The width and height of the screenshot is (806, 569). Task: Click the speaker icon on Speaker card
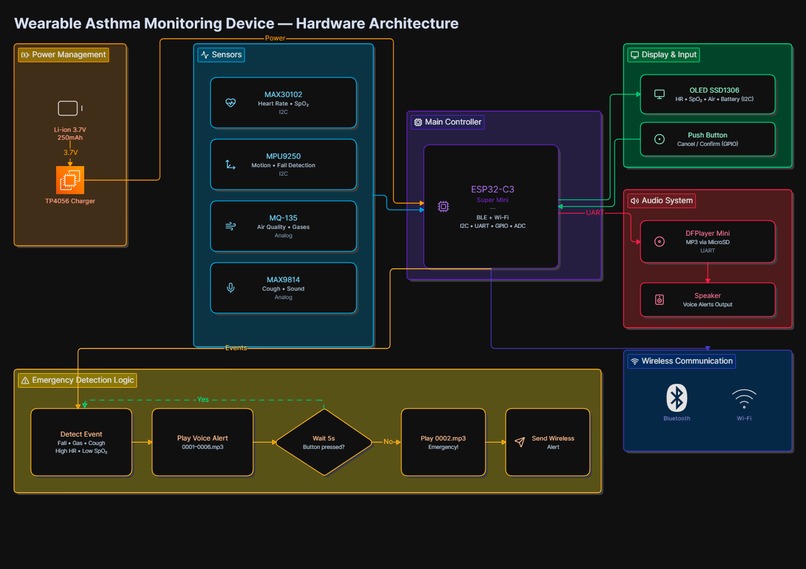point(660,300)
